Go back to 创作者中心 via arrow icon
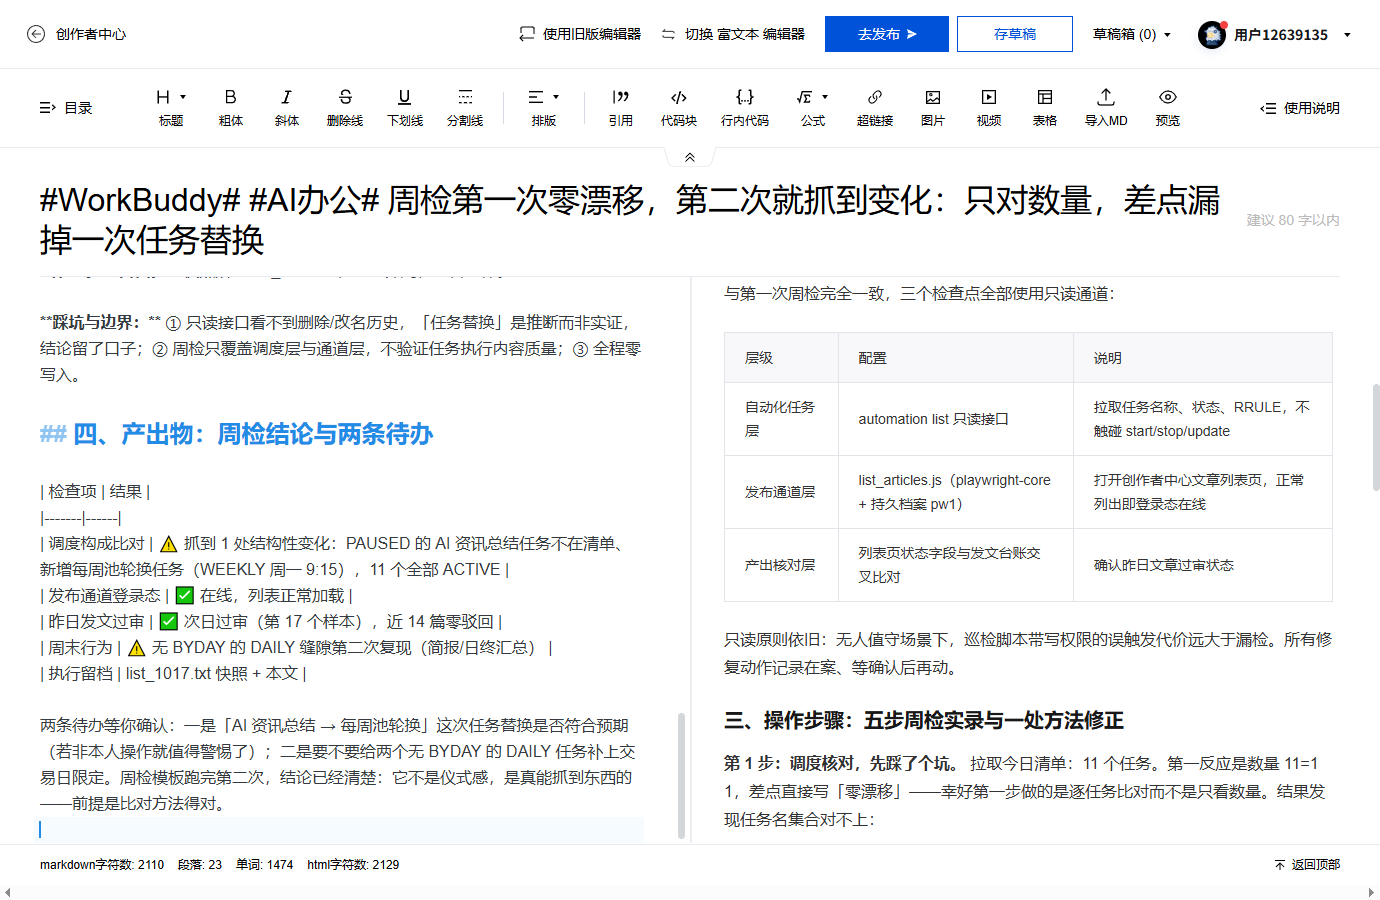Viewport: 1380px width, 900px height. 36,34
